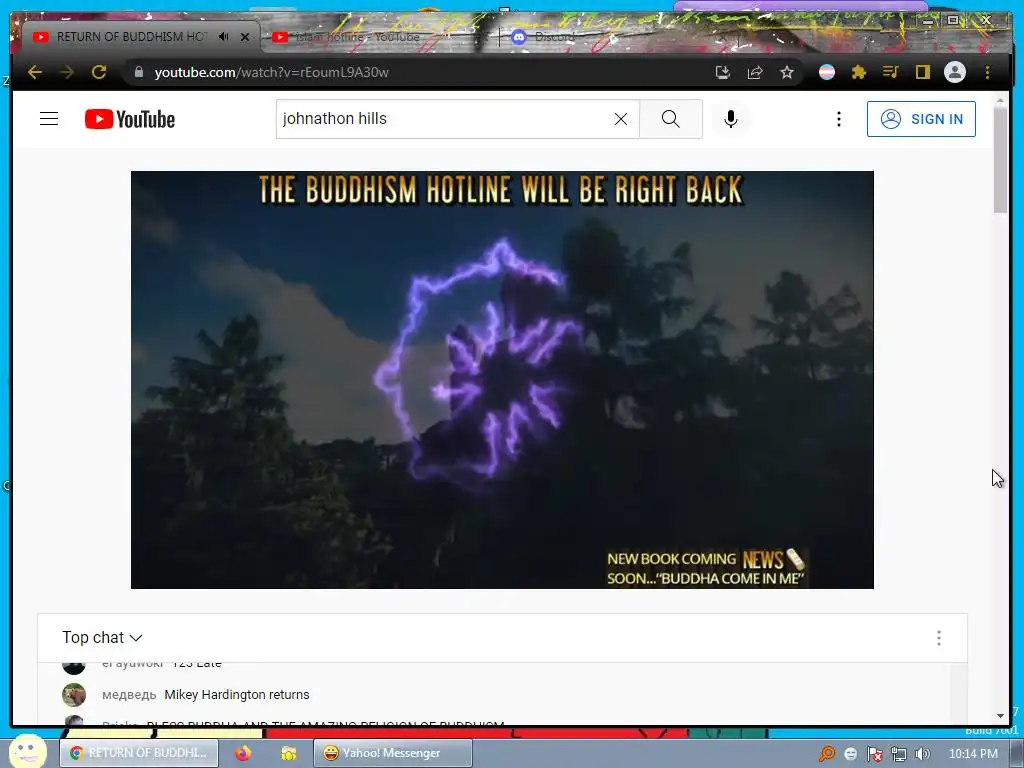Click the scrollbar up arrow

point(1000,100)
